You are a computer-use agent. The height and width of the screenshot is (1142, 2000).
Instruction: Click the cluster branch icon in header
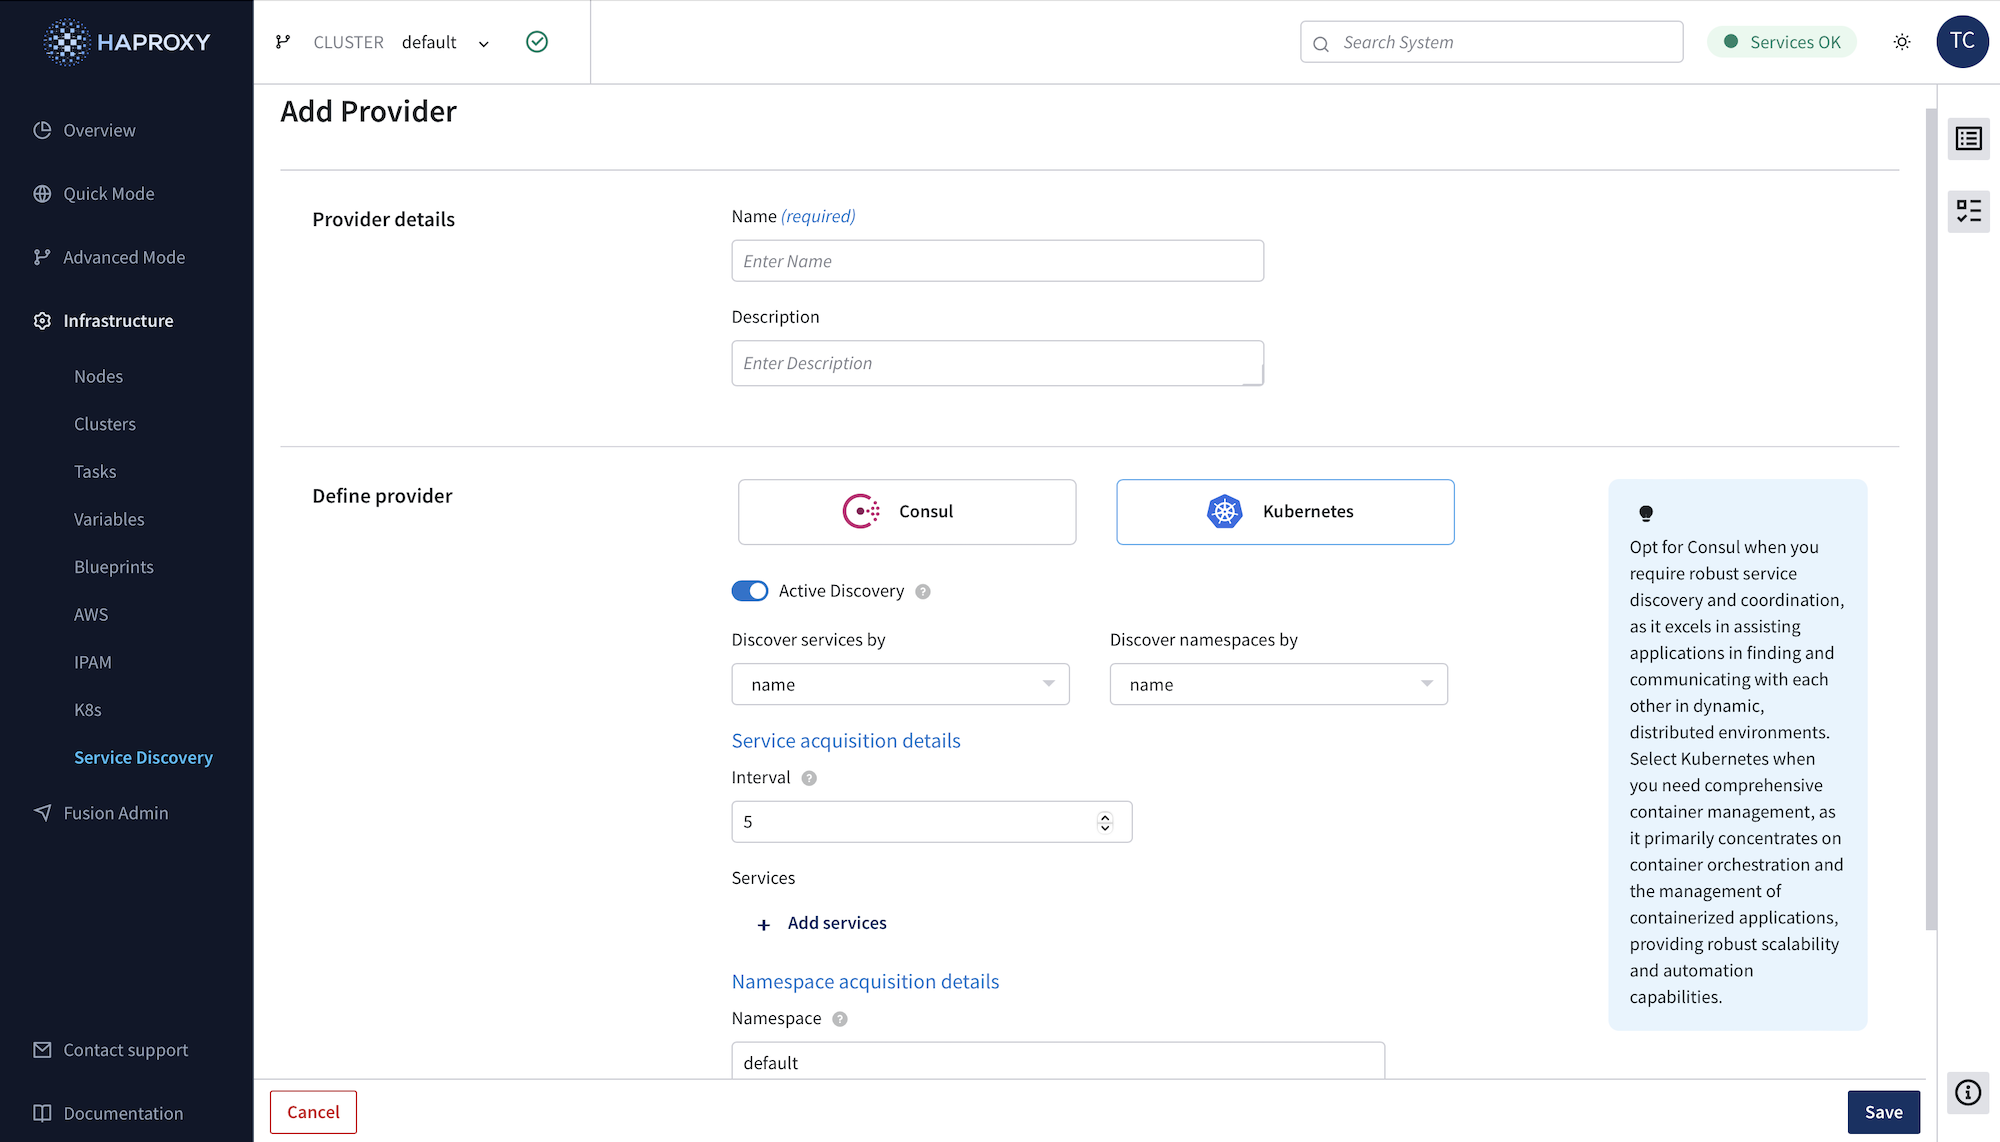pyautogui.click(x=283, y=42)
